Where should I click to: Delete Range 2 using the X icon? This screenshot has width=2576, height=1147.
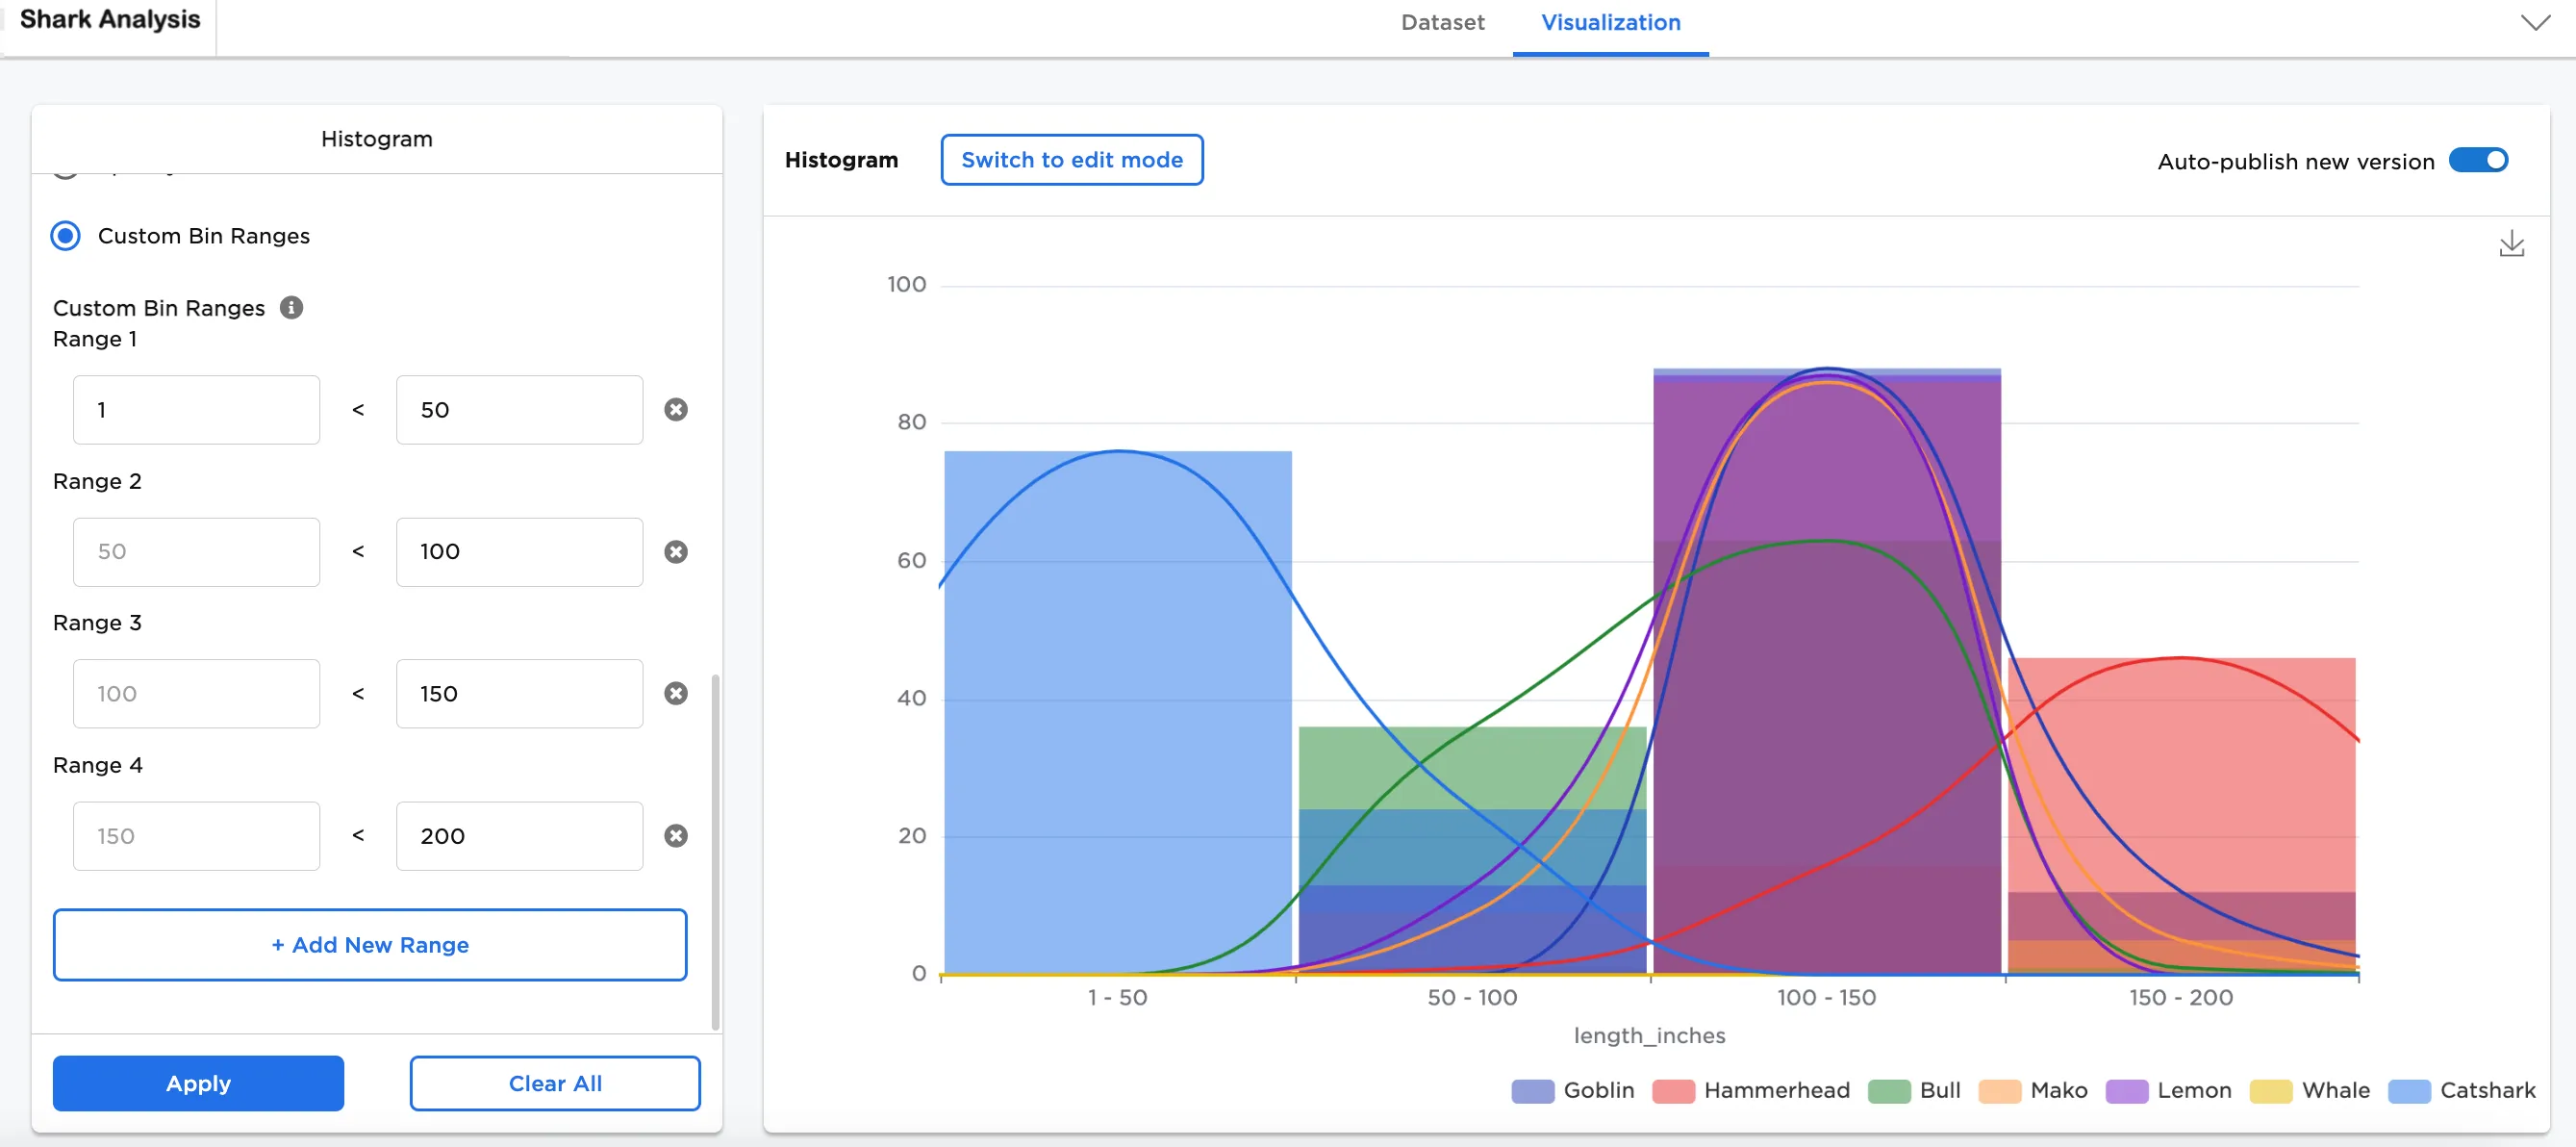676,552
